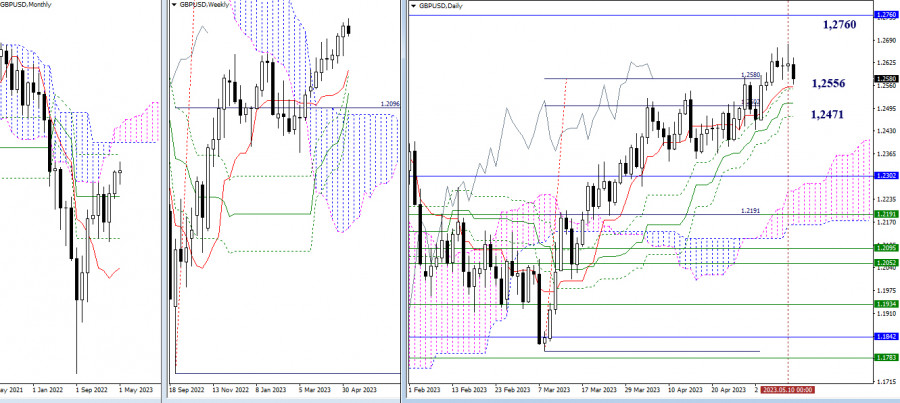900x403 pixels.
Task: Click the 1 Jan 2022 date on Monthly axis
Action: tap(48, 390)
